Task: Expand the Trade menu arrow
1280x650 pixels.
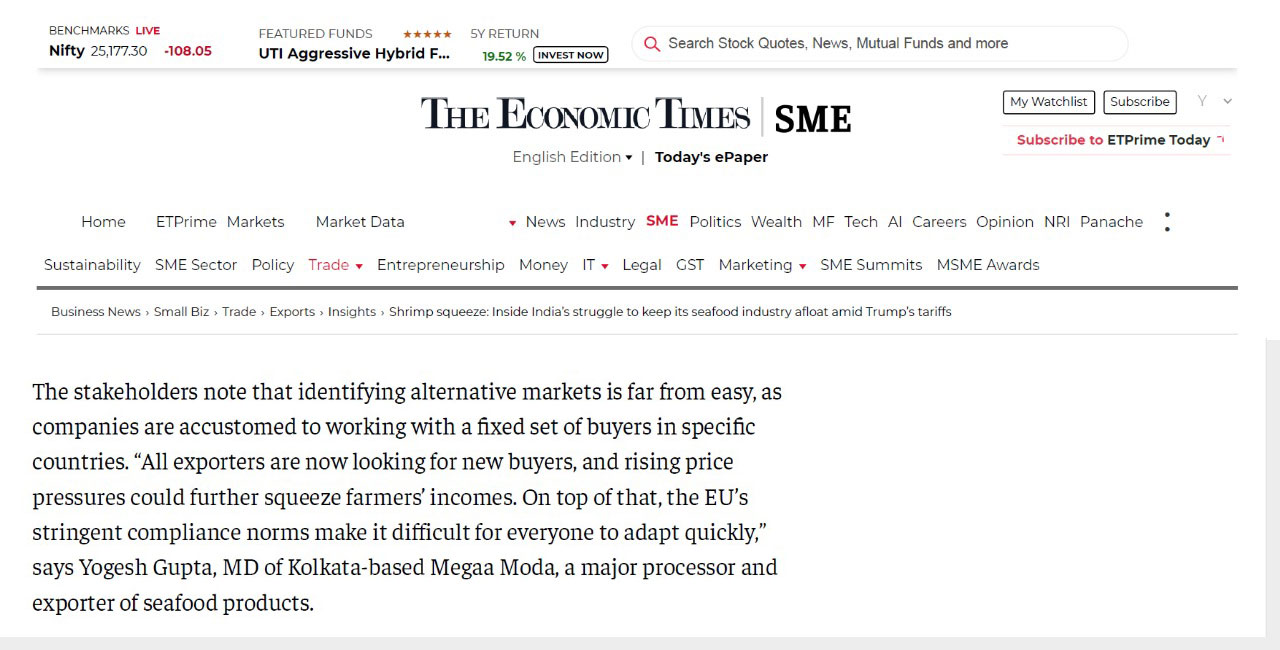Action: (359, 266)
